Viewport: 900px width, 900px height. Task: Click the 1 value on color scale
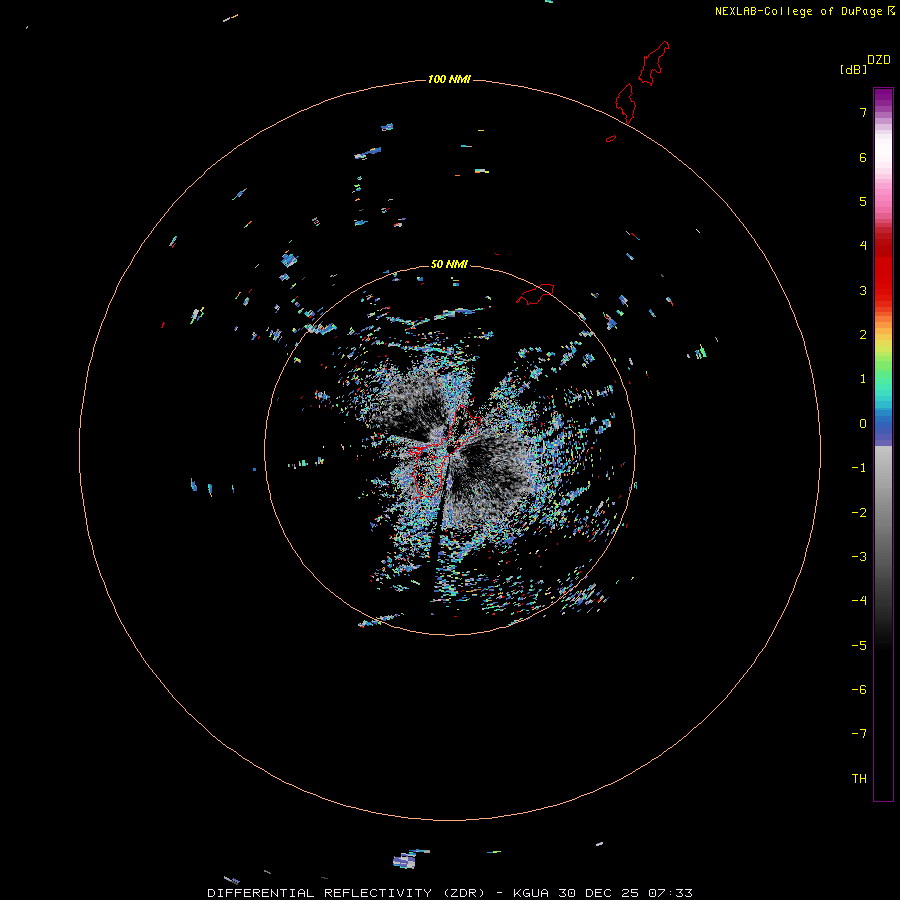(863, 379)
